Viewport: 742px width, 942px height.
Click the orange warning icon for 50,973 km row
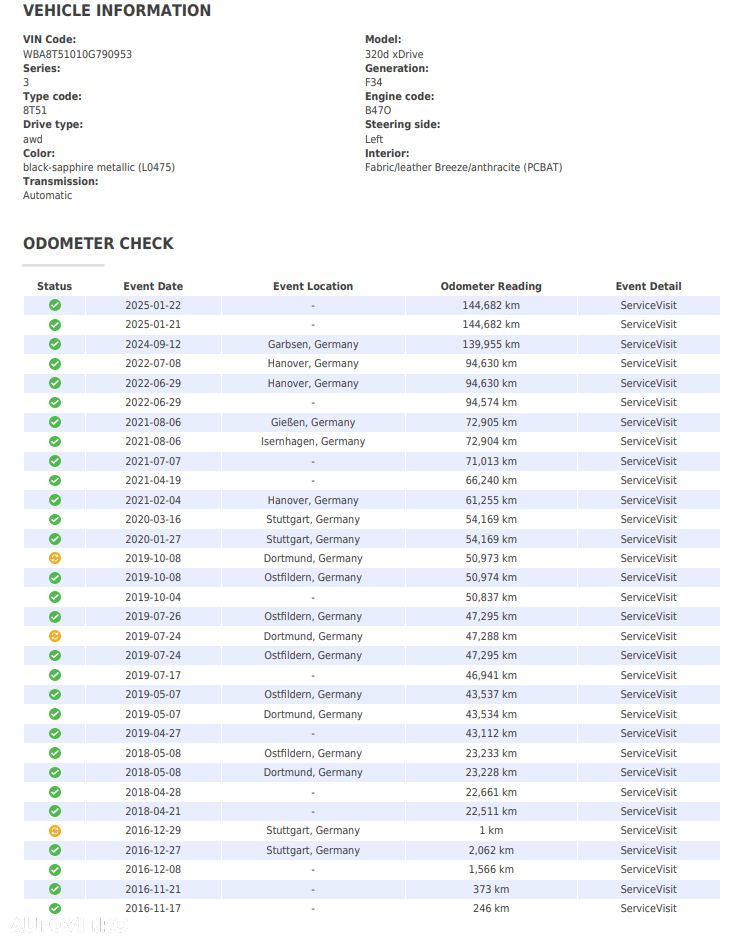(x=55, y=558)
